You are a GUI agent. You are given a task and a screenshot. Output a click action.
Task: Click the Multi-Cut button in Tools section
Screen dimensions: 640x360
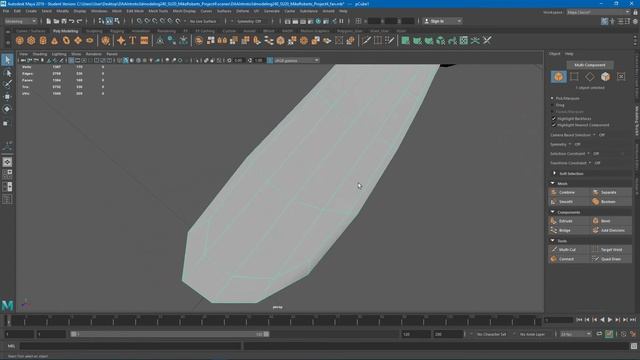(570, 249)
